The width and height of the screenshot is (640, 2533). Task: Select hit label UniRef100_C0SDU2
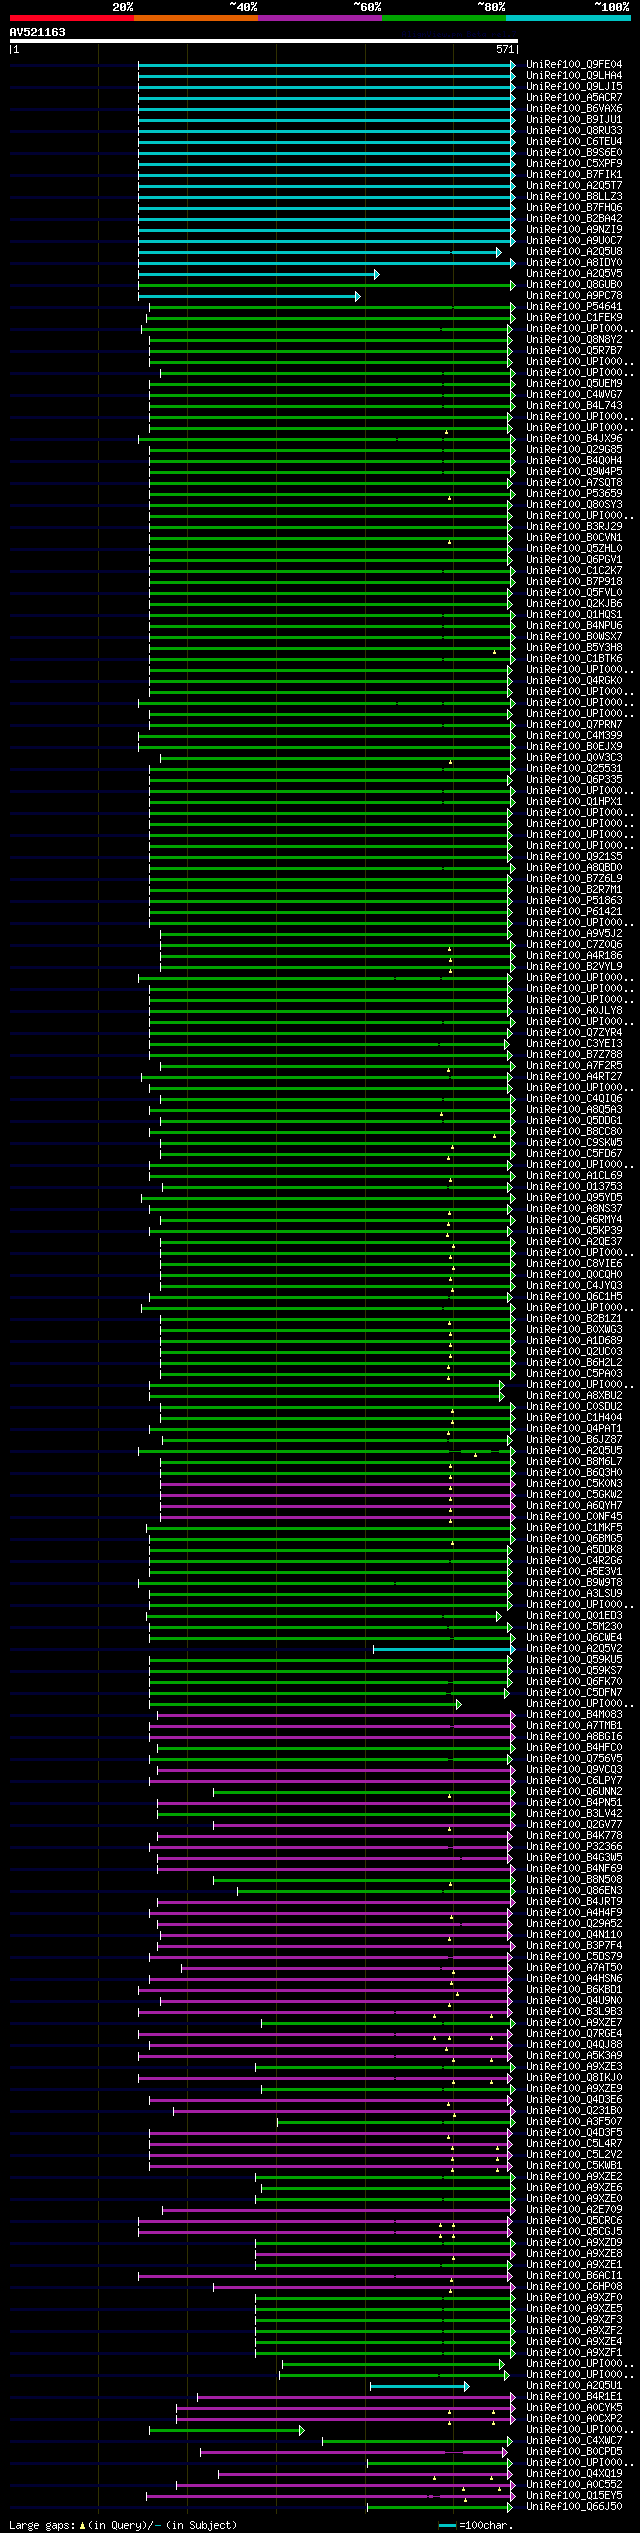click(x=574, y=1407)
